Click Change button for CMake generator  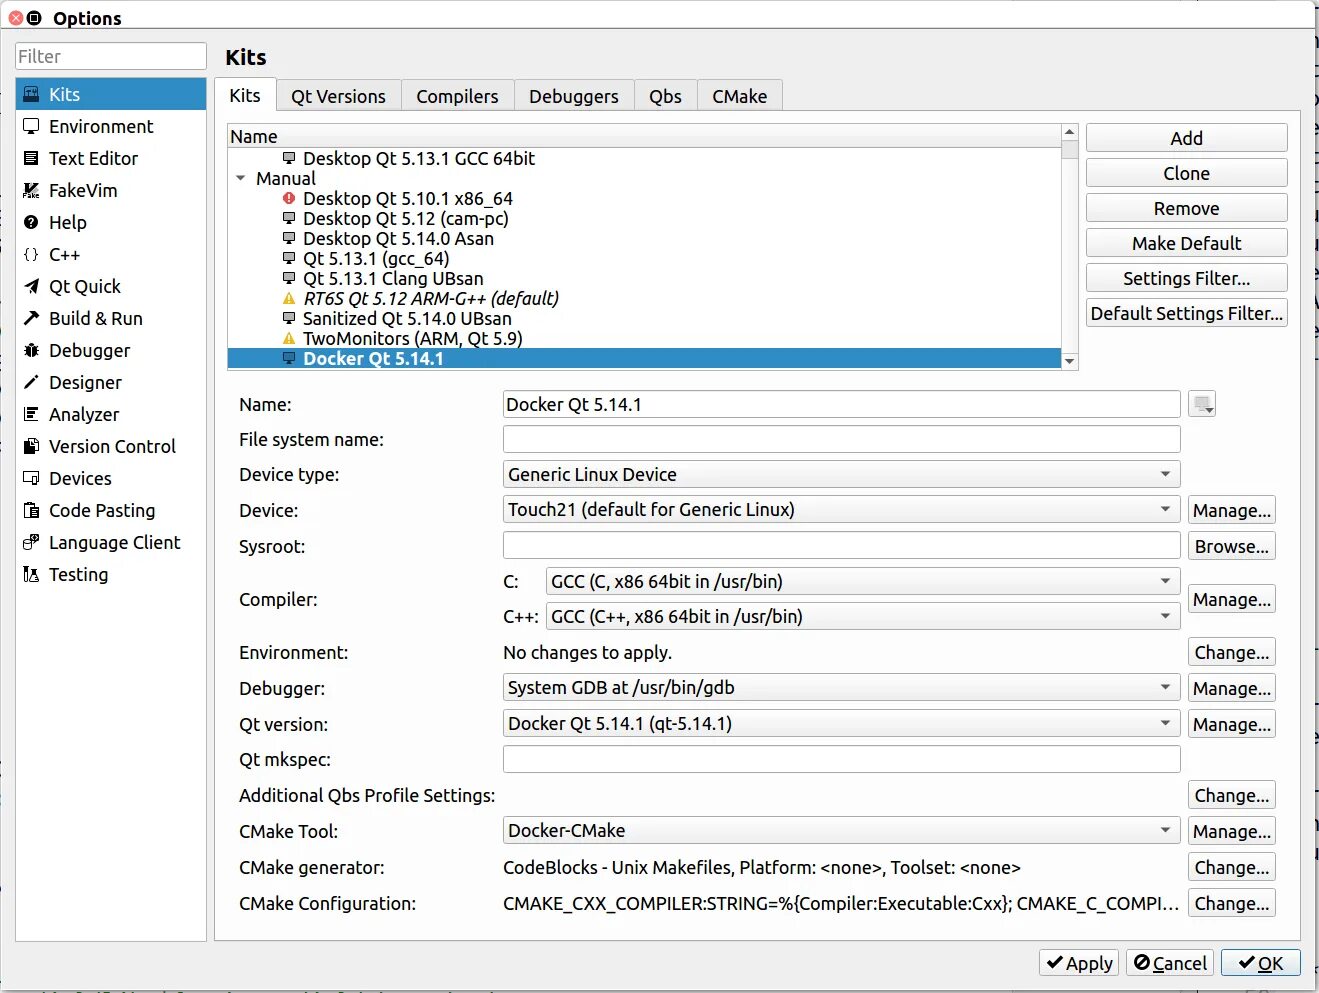(1232, 867)
